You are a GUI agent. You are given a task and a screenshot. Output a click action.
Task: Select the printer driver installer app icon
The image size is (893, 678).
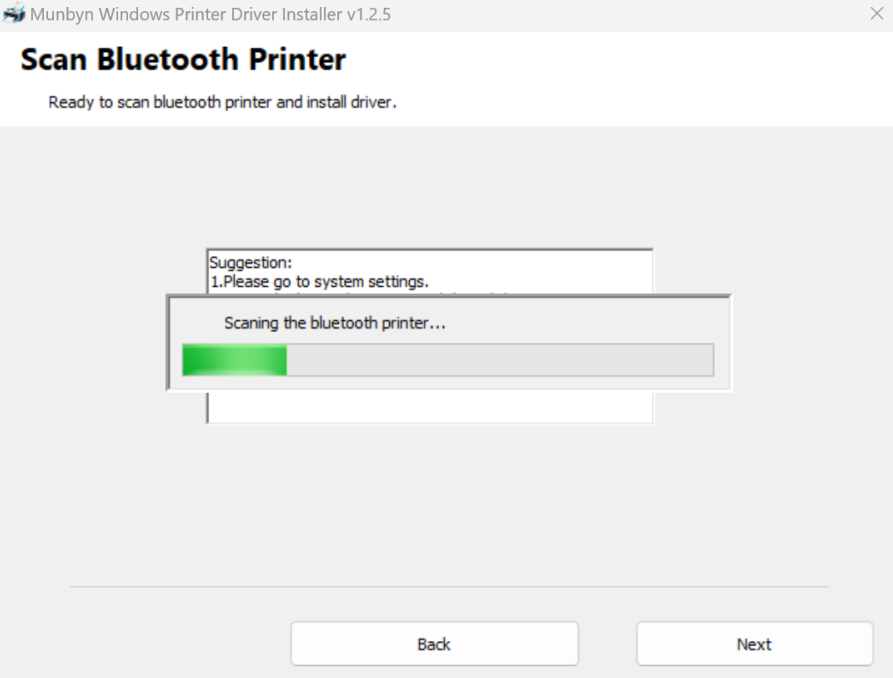[x=14, y=14]
